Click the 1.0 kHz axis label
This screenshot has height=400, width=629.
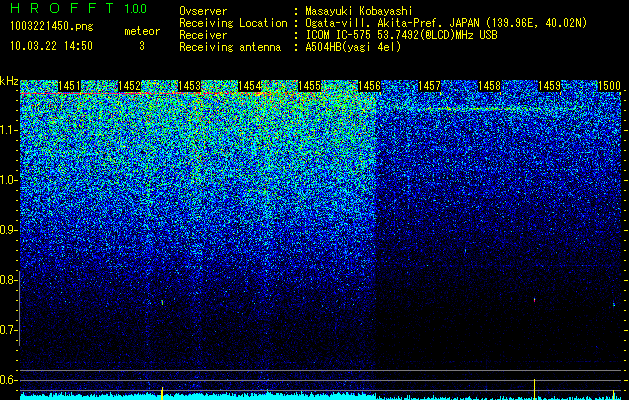tap(8, 180)
